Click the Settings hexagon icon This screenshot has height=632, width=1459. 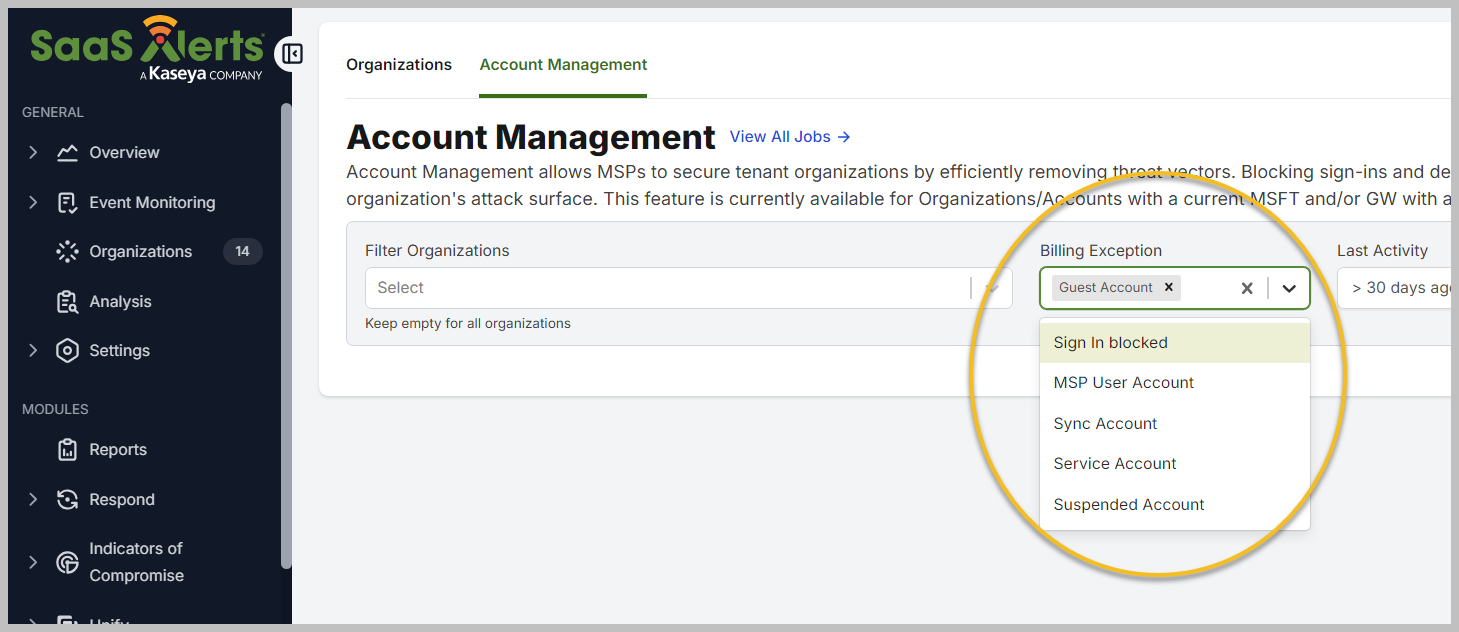67,351
